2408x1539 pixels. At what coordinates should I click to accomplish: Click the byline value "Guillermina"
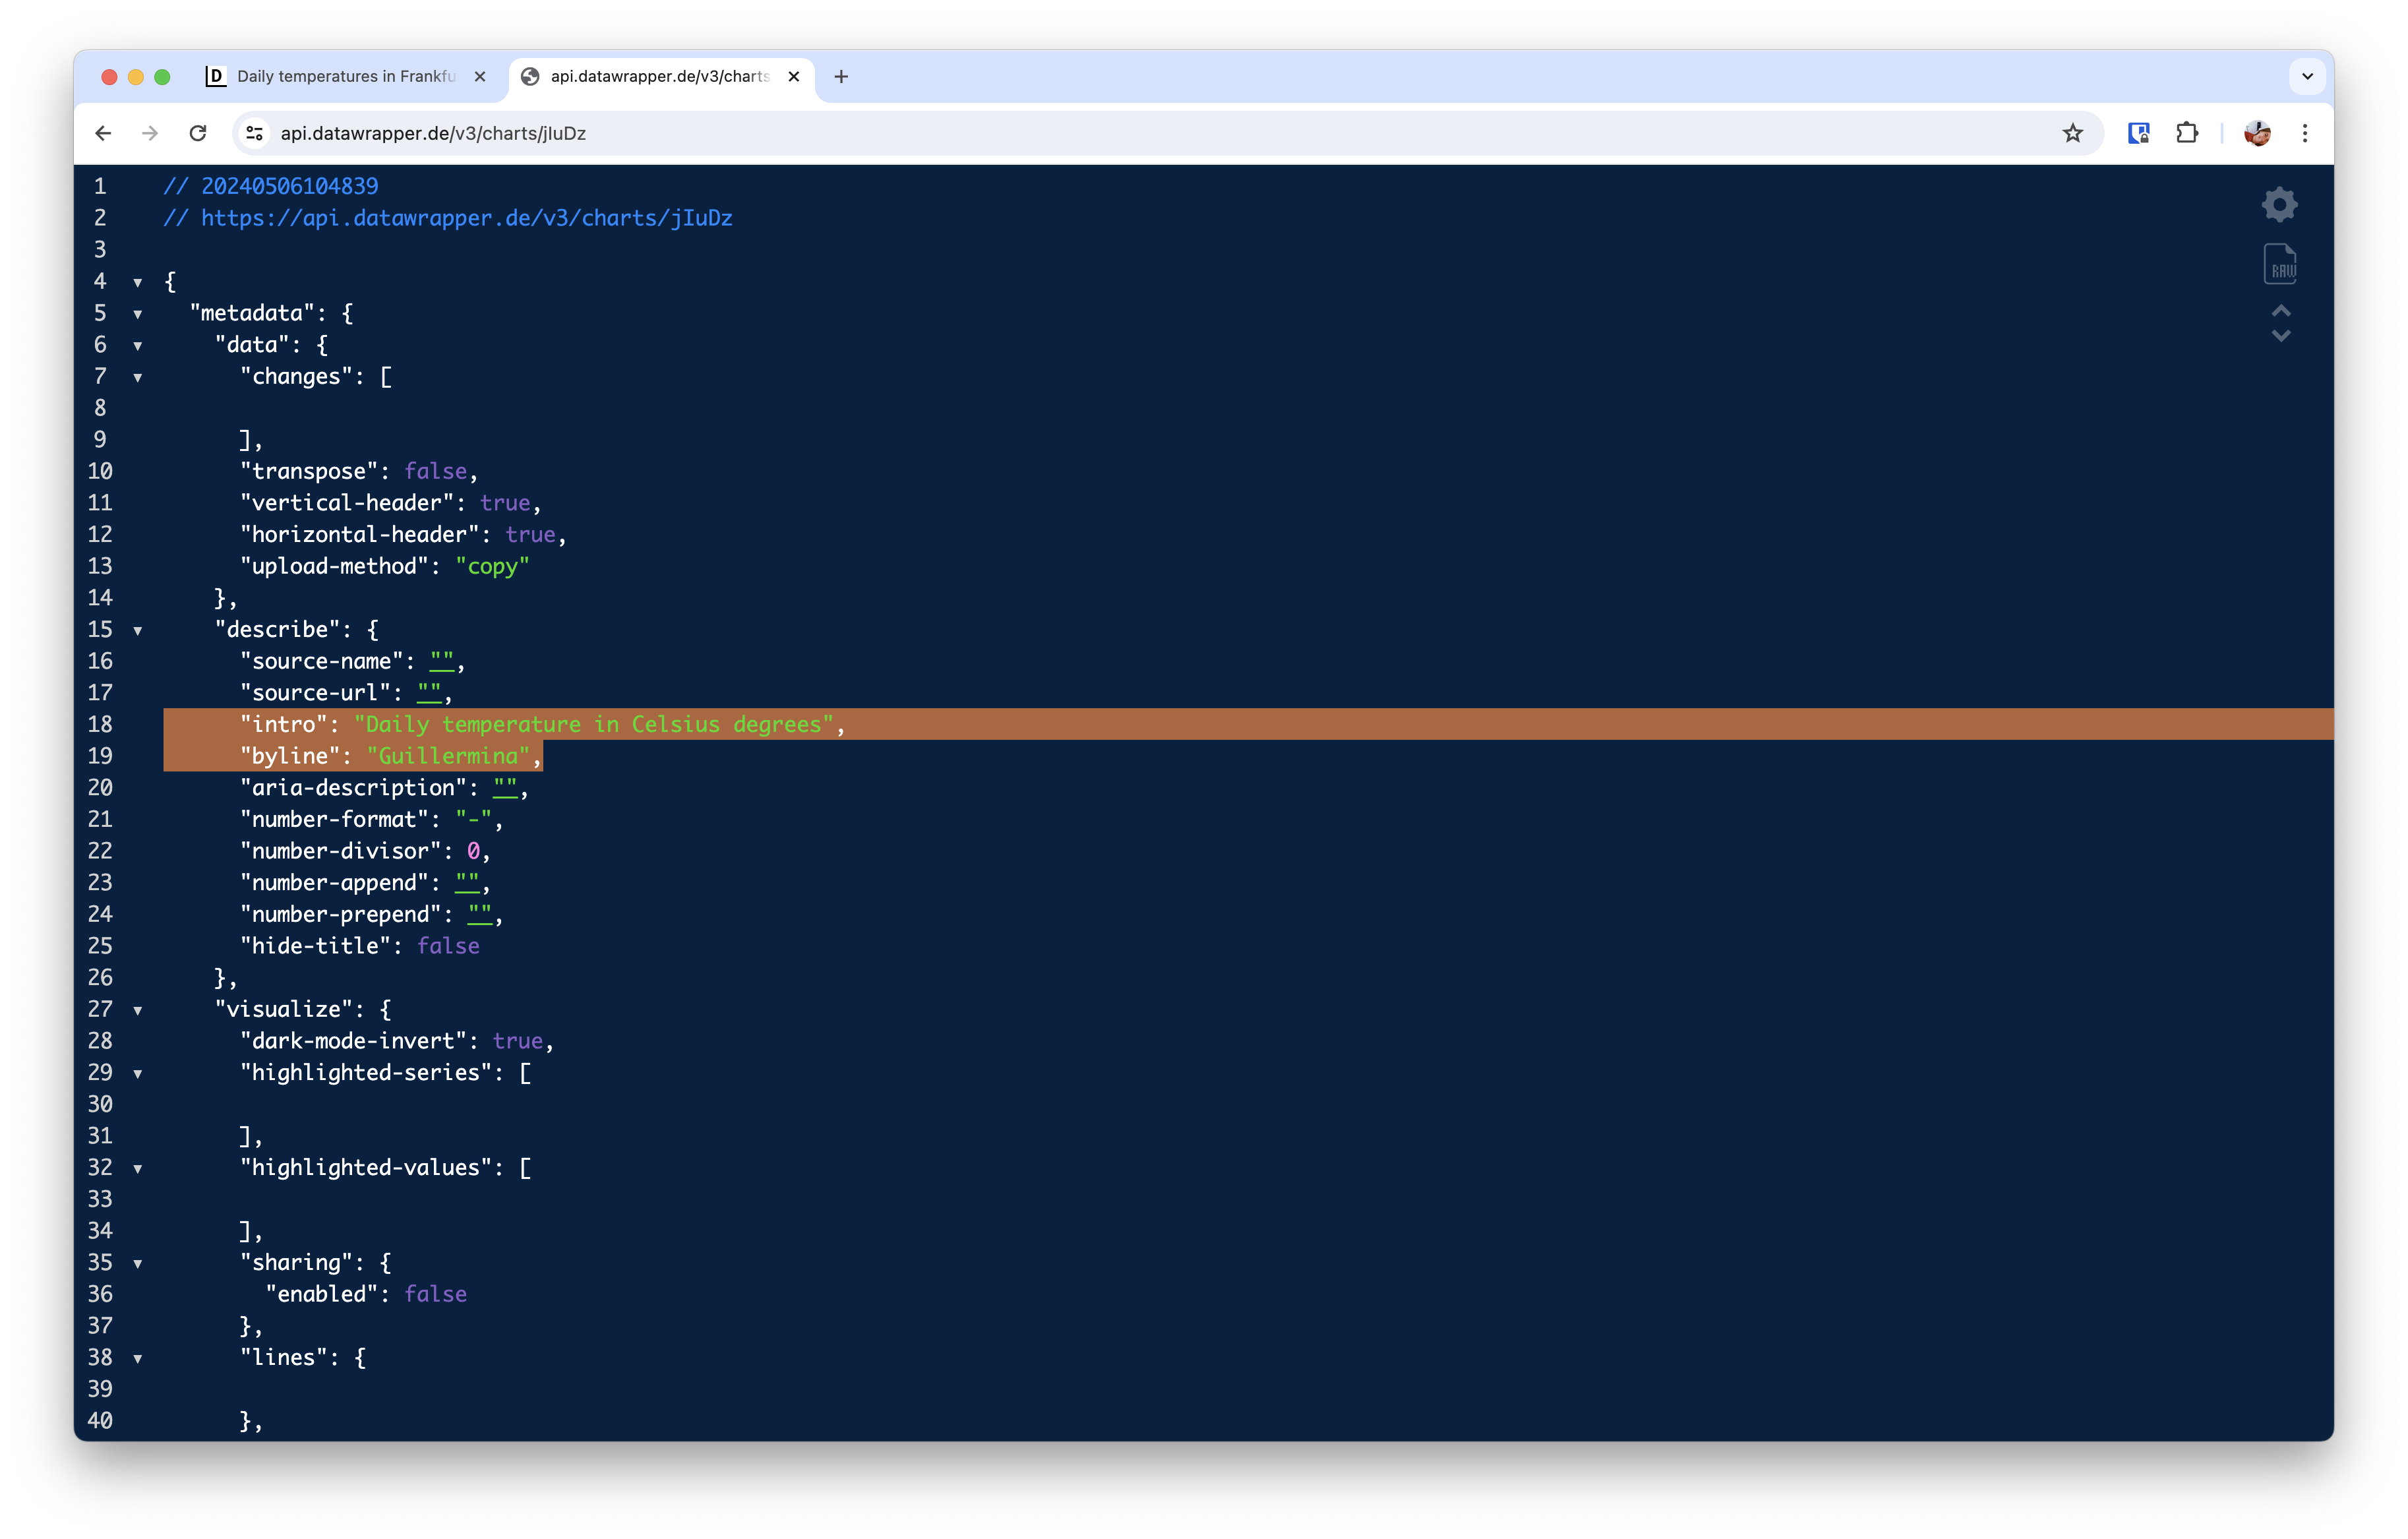pyautogui.click(x=448, y=756)
